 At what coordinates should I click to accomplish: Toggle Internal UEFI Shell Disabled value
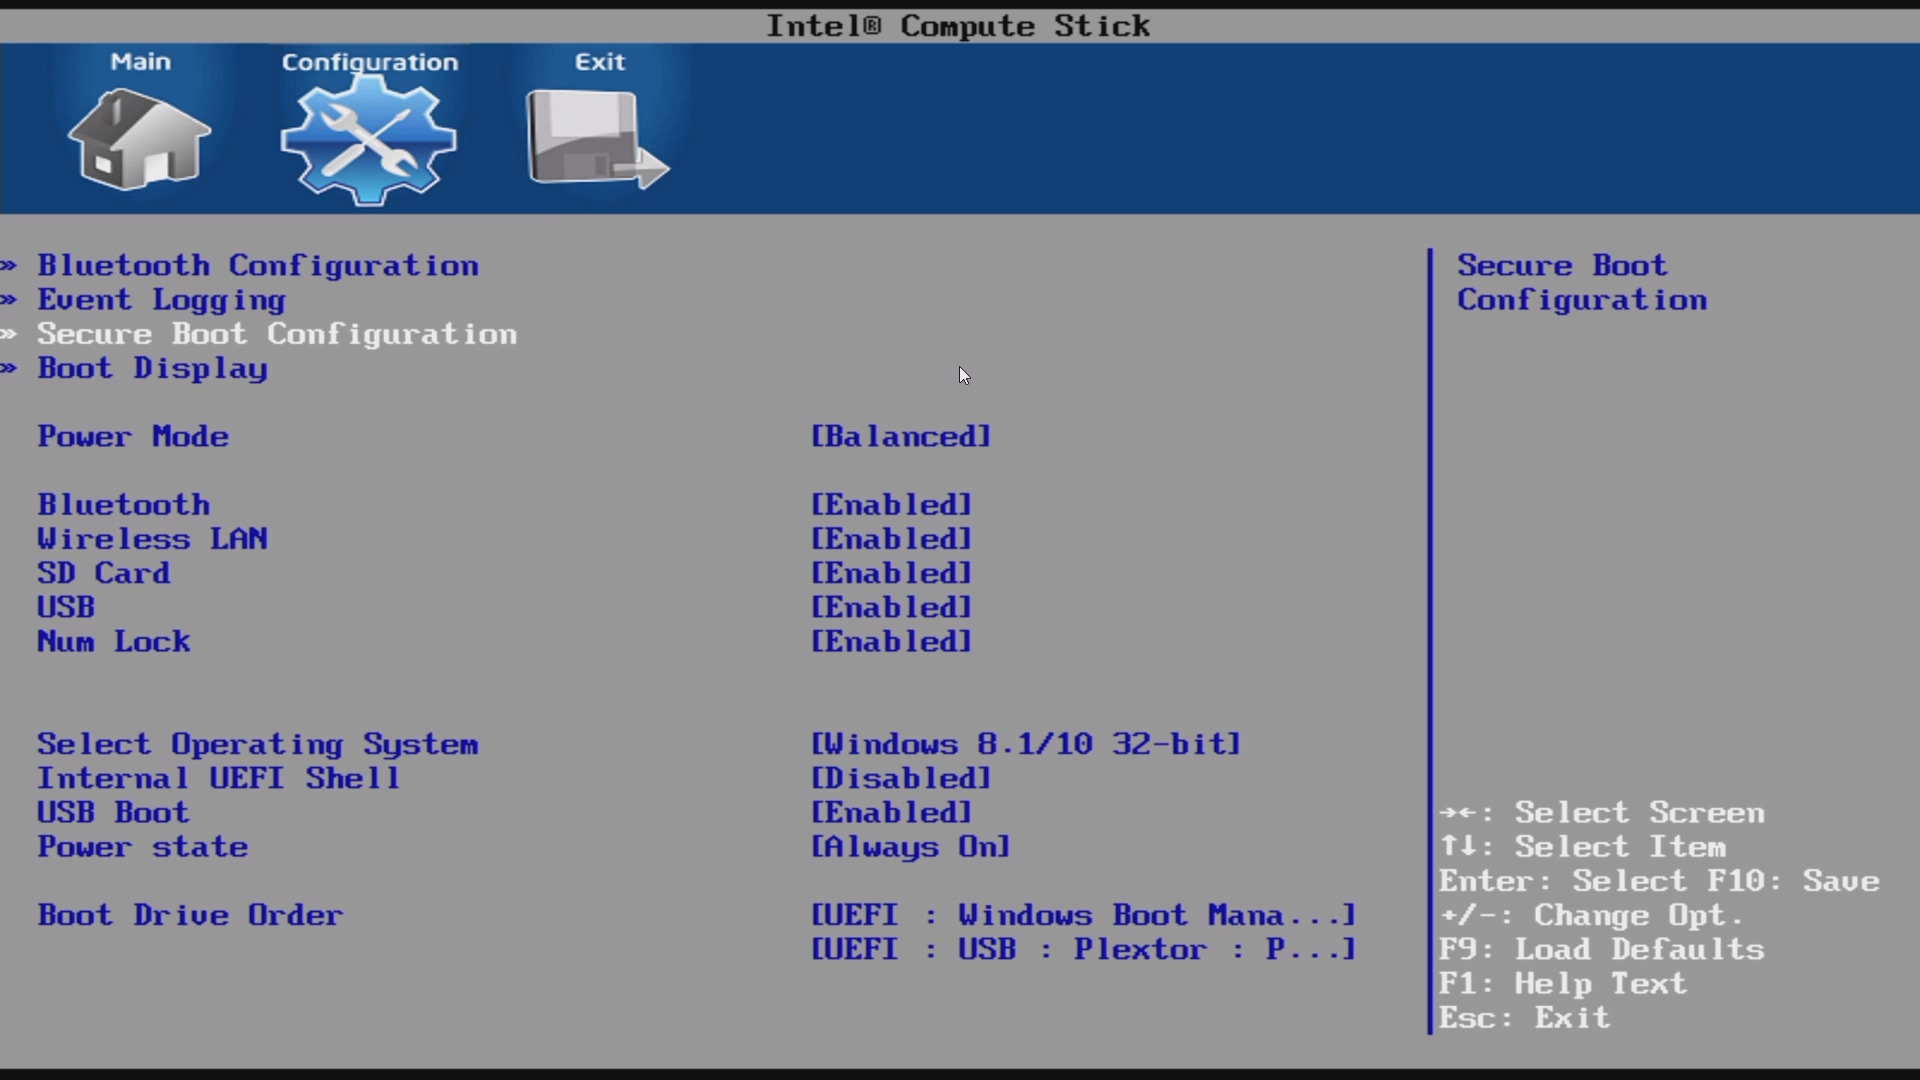coord(901,778)
